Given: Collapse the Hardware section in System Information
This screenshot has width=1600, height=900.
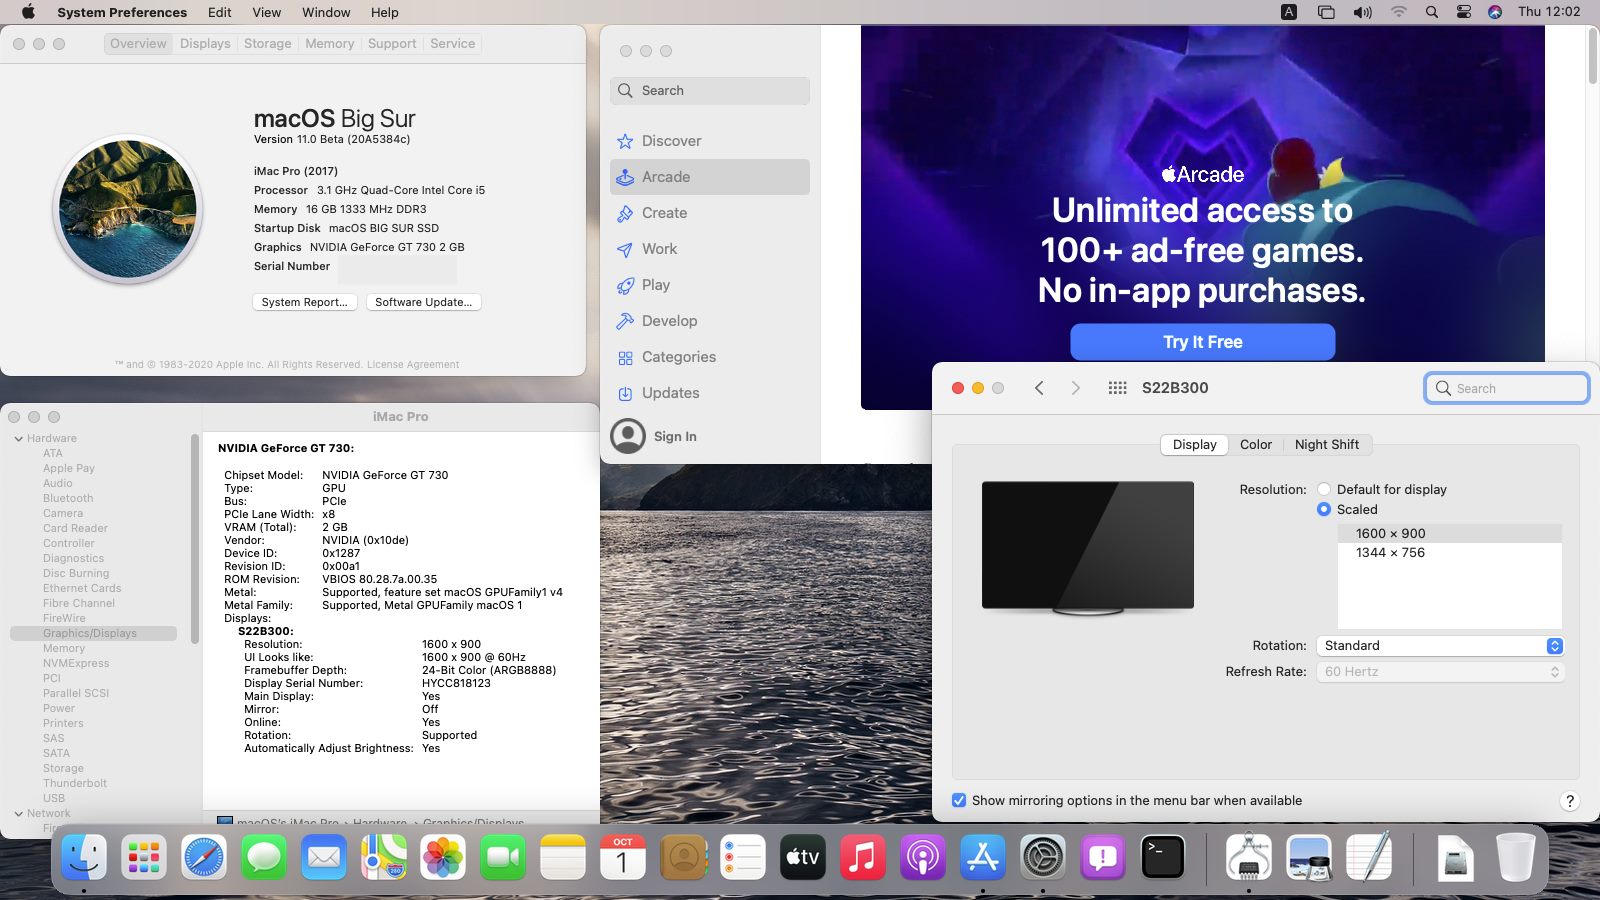Looking at the screenshot, I should (x=19, y=438).
